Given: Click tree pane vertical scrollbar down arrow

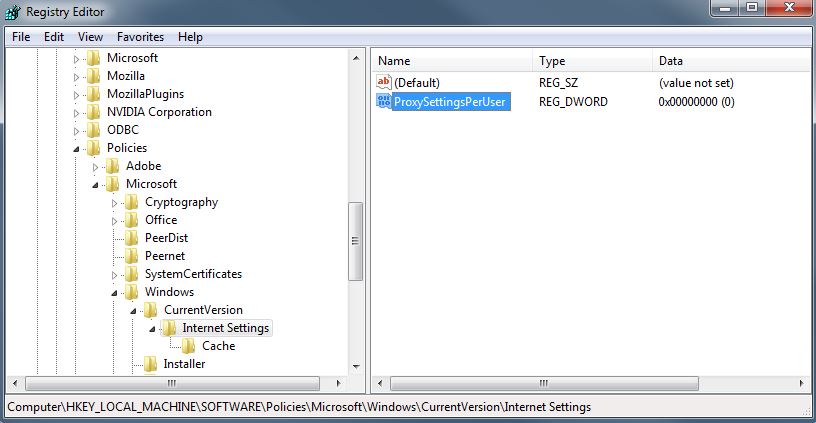Looking at the screenshot, I should click(x=356, y=367).
